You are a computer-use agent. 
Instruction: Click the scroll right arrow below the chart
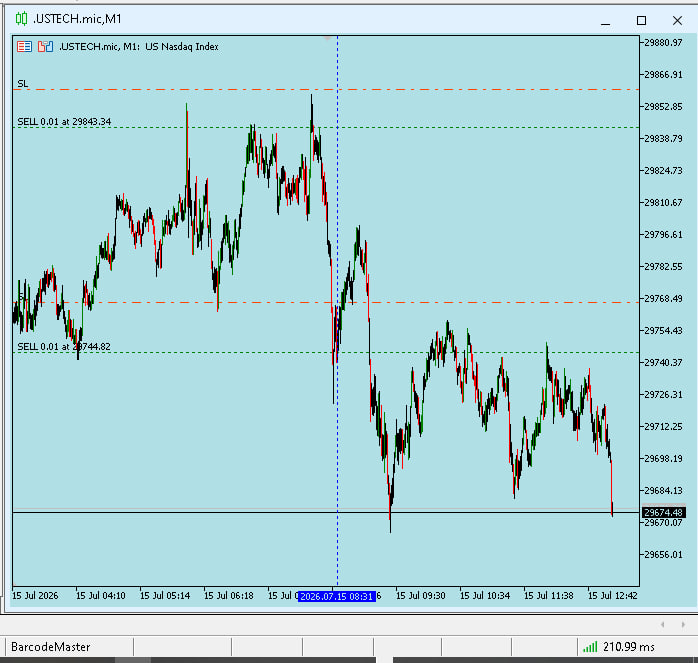tap(683, 625)
